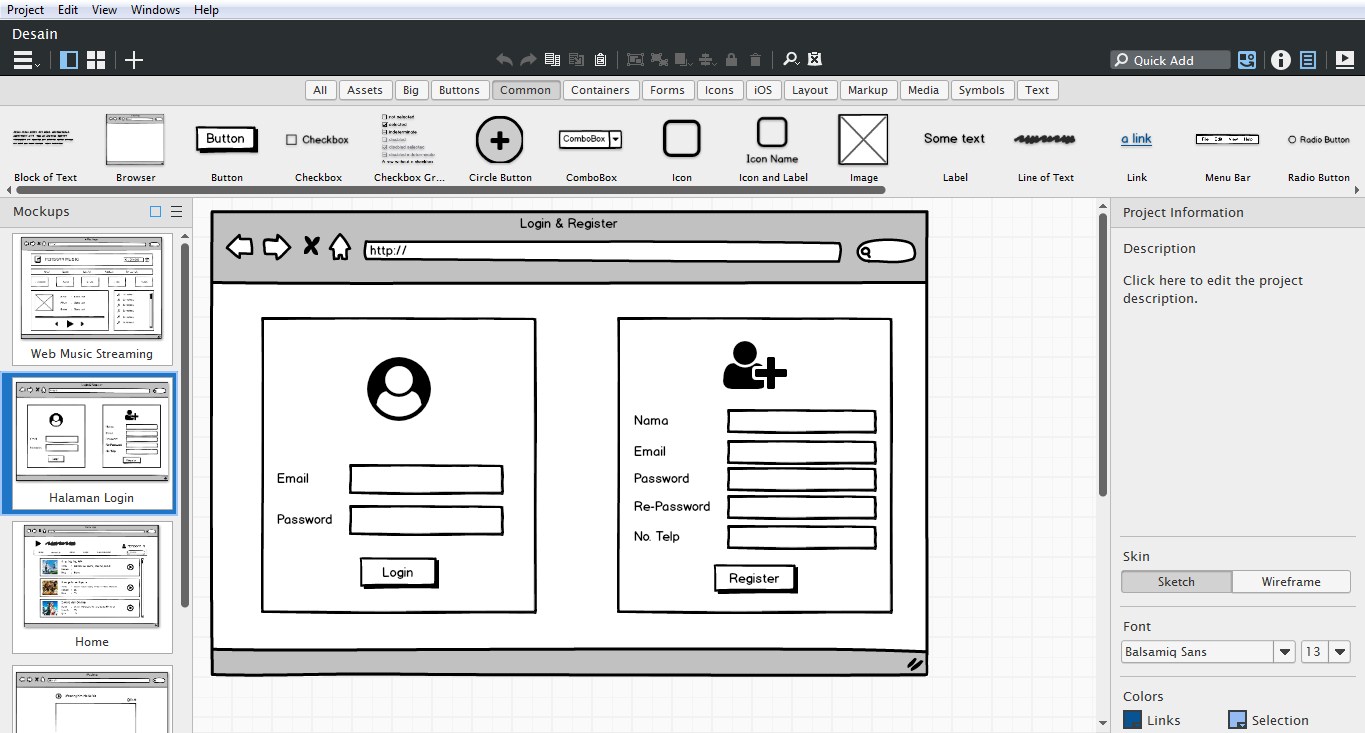1365x733 pixels.
Task: Toggle the notes panel icon
Action: click(1308, 60)
